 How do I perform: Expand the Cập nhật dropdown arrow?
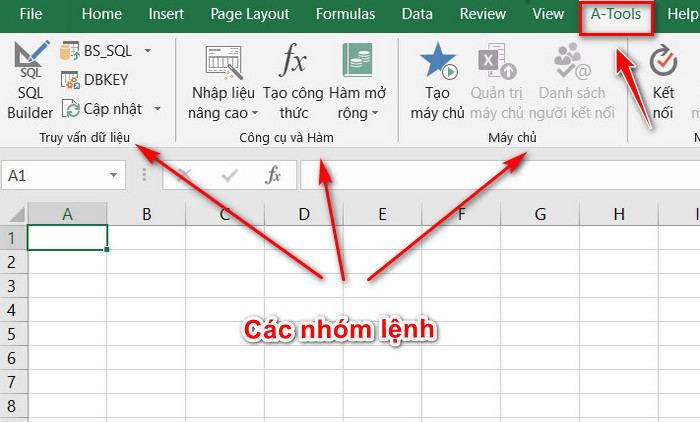point(158,109)
